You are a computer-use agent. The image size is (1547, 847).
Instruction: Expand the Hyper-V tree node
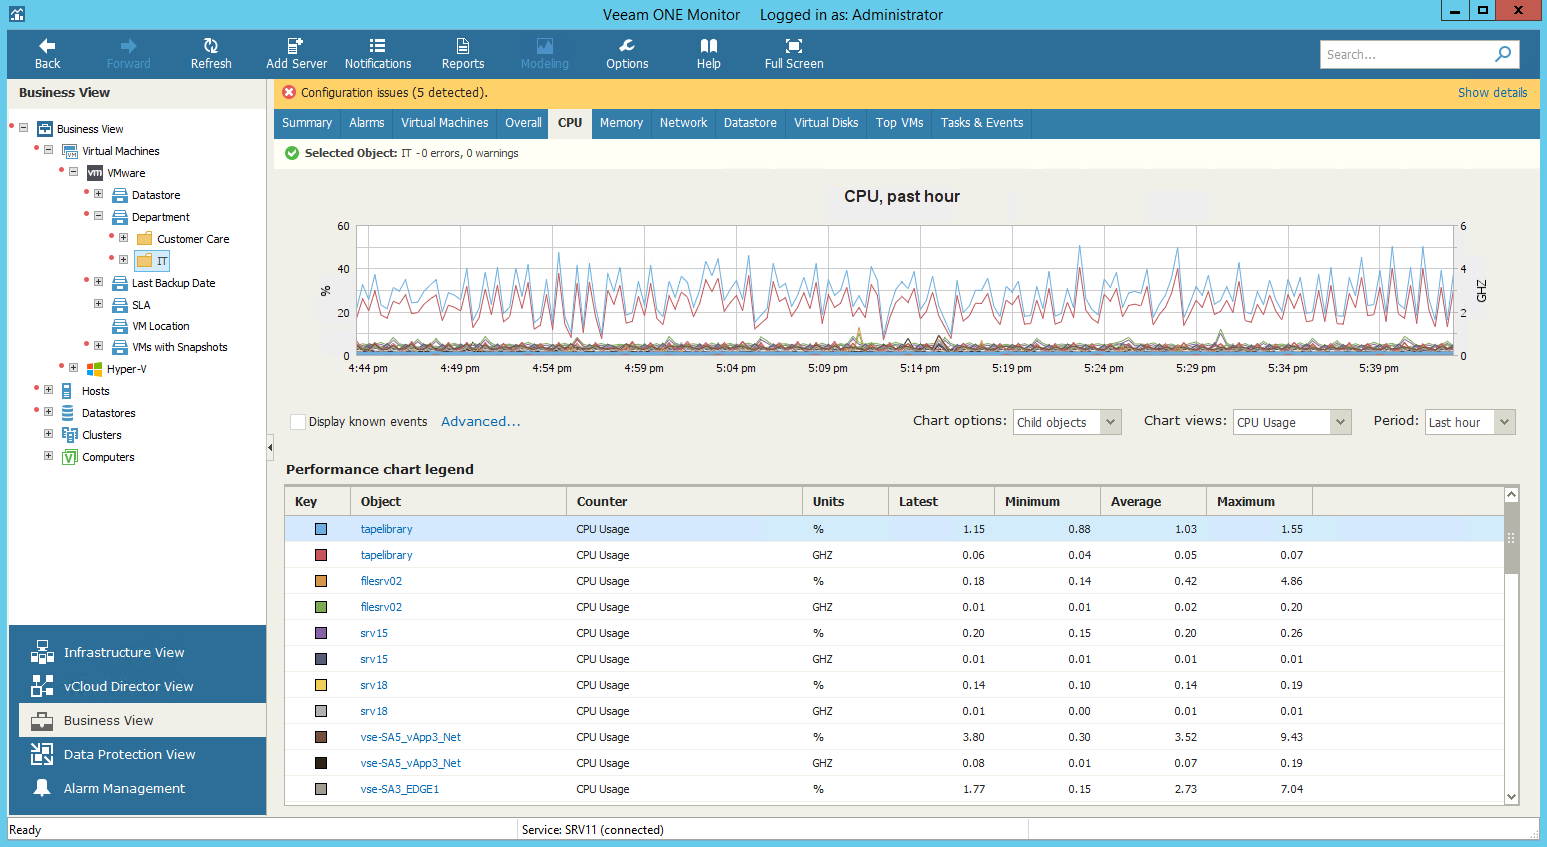point(73,368)
